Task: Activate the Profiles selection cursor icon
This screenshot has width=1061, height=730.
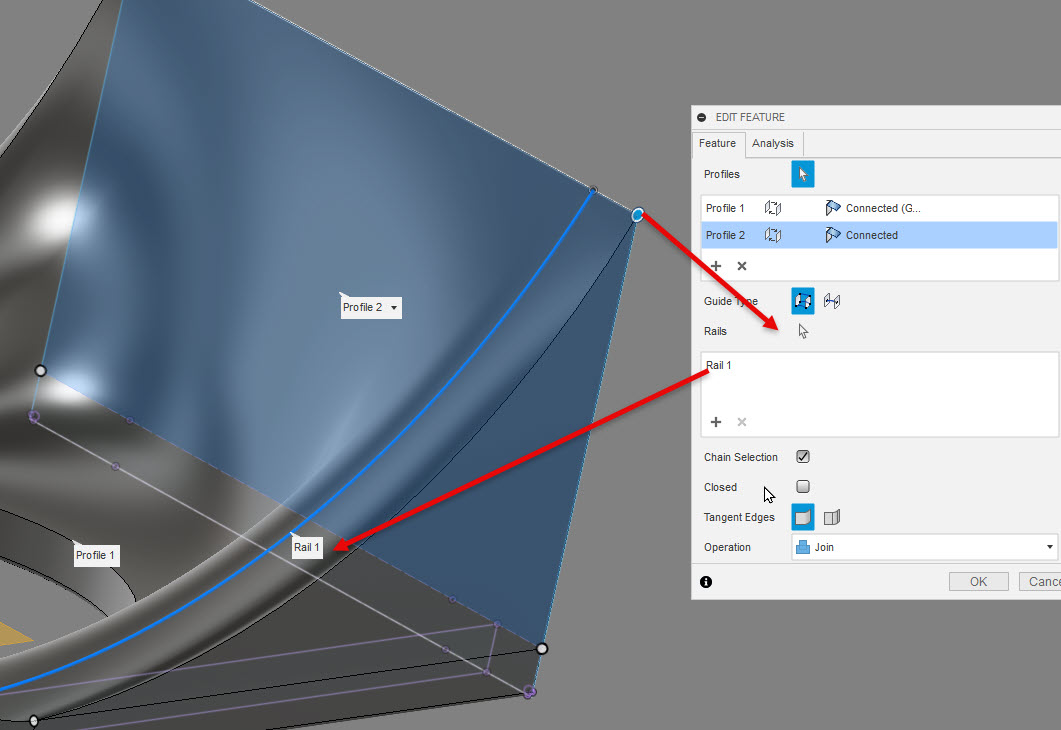Action: 803,174
